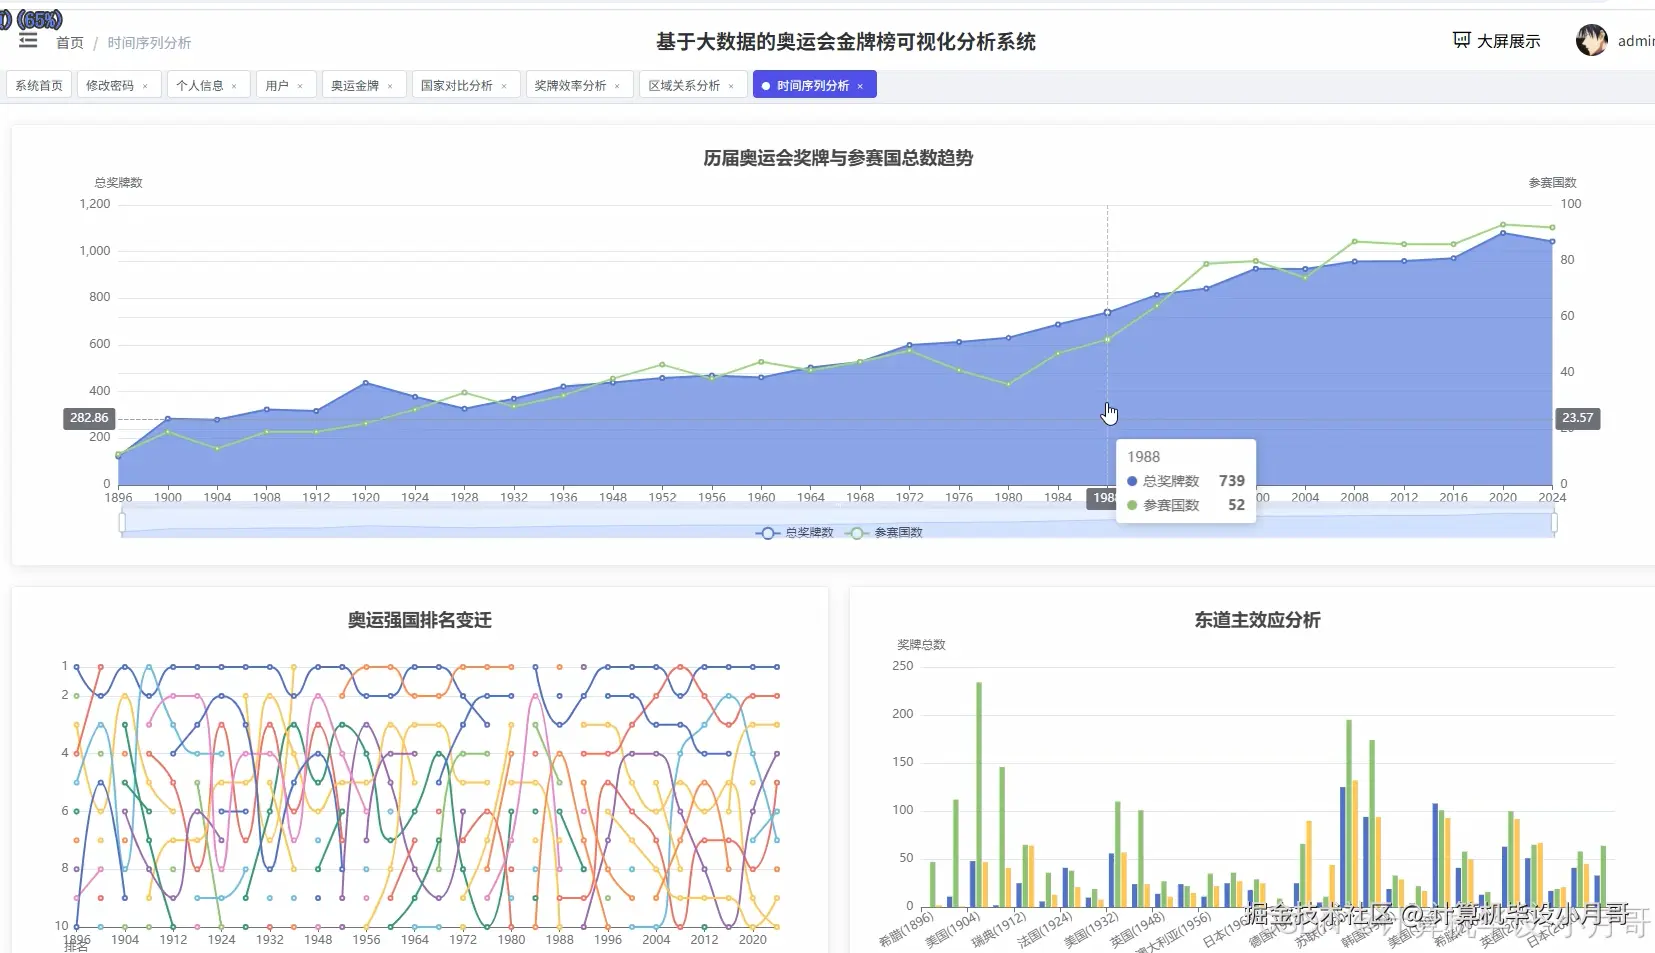The width and height of the screenshot is (1655, 953).
Task: Close the 奥运金牌 tab
Action: pyautogui.click(x=390, y=86)
